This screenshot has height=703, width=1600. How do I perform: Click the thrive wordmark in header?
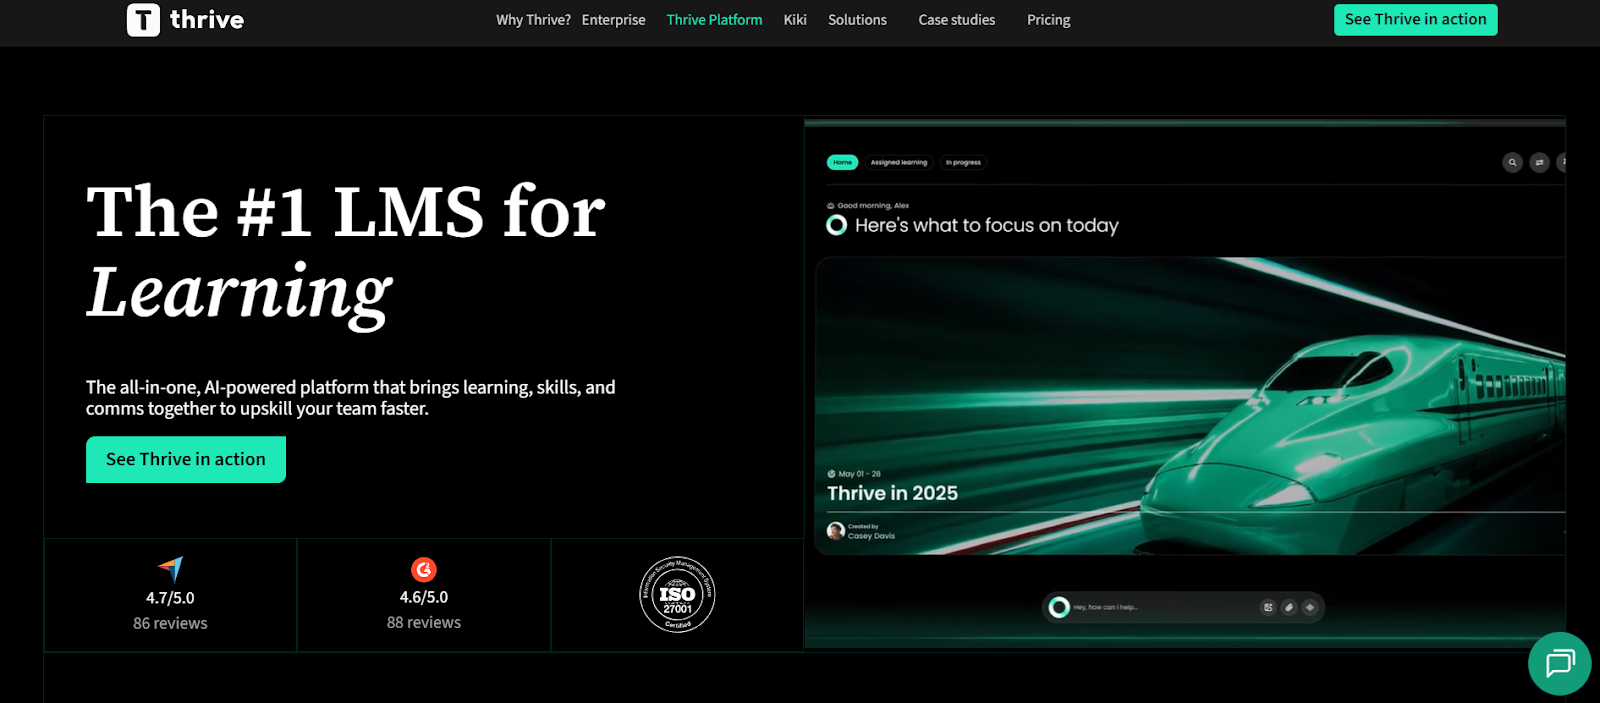tap(207, 20)
